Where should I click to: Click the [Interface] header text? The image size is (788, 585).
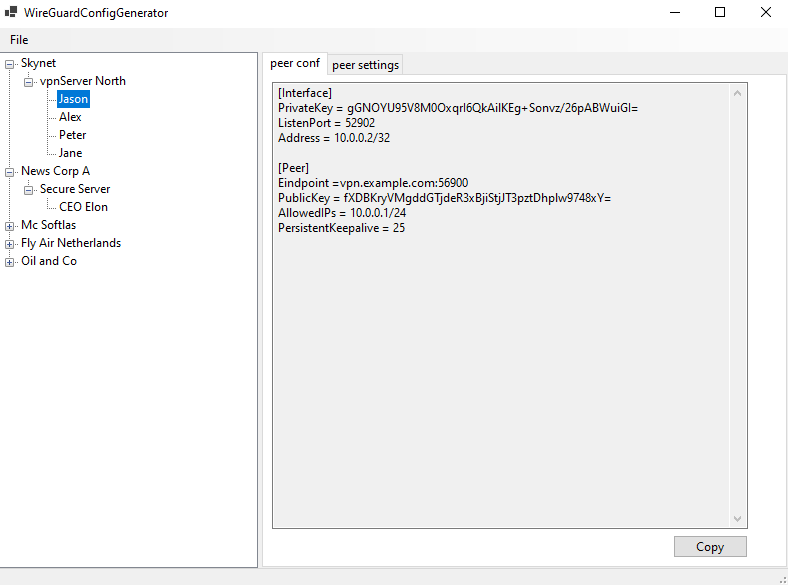(x=305, y=93)
